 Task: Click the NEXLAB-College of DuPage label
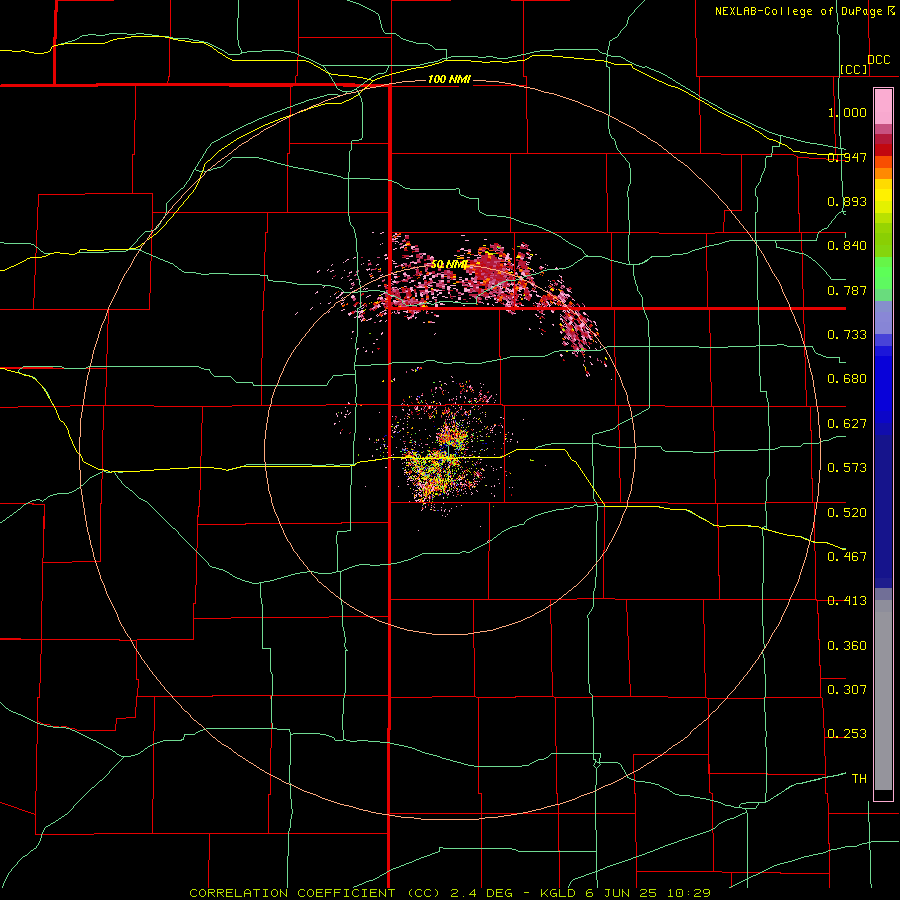[x=798, y=11]
